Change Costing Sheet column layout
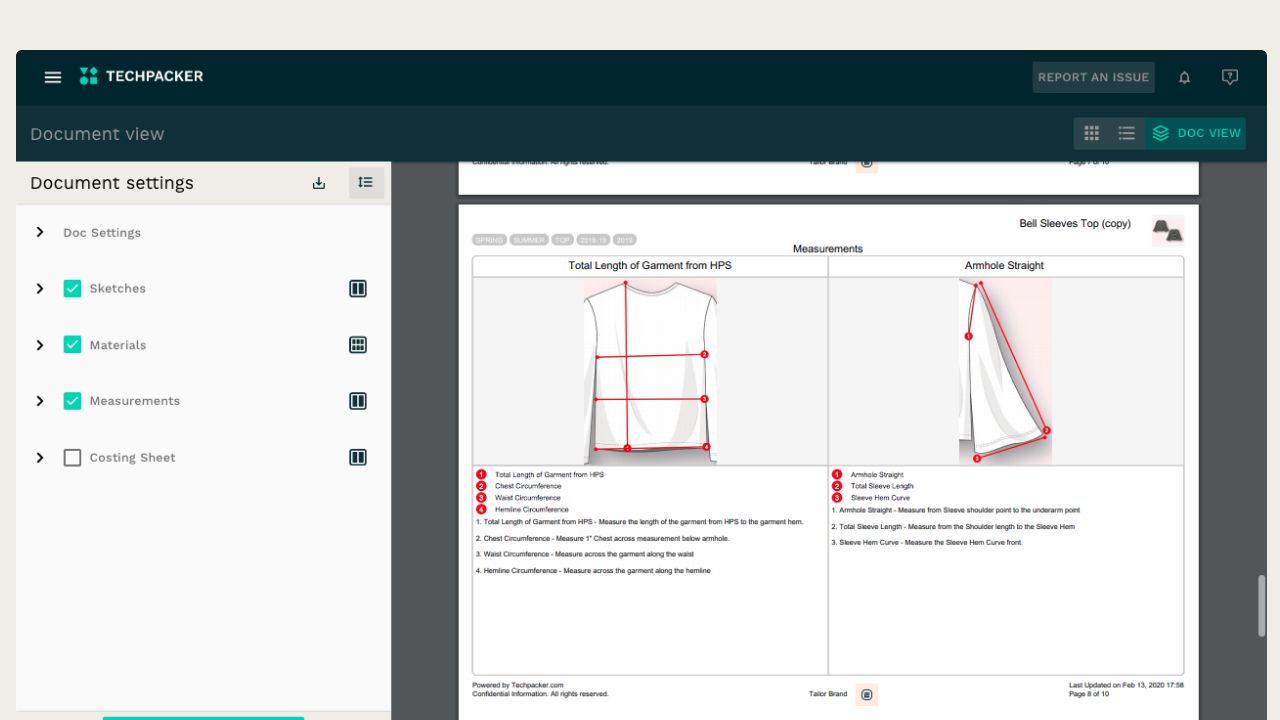This screenshot has height=720, width=1280. click(x=358, y=457)
